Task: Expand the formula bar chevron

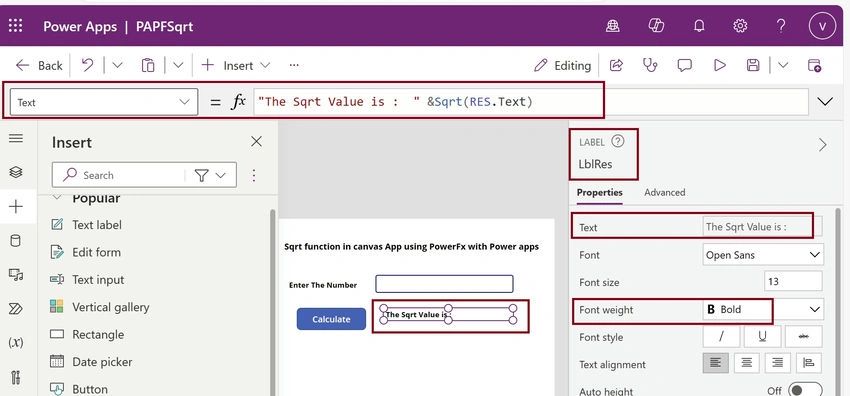Action: pos(825,102)
